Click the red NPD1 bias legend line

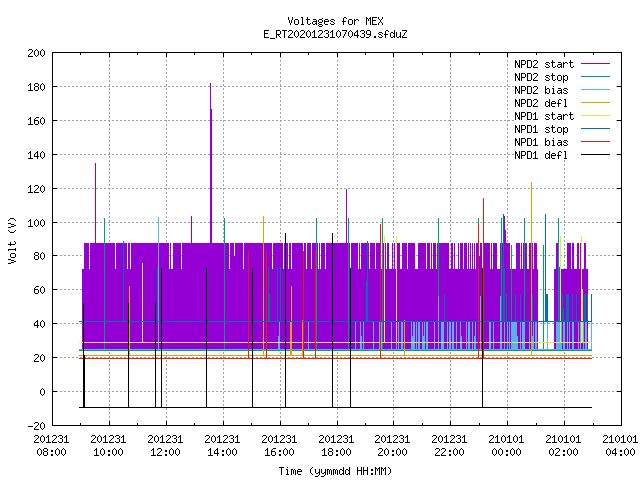[x=595, y=142]
